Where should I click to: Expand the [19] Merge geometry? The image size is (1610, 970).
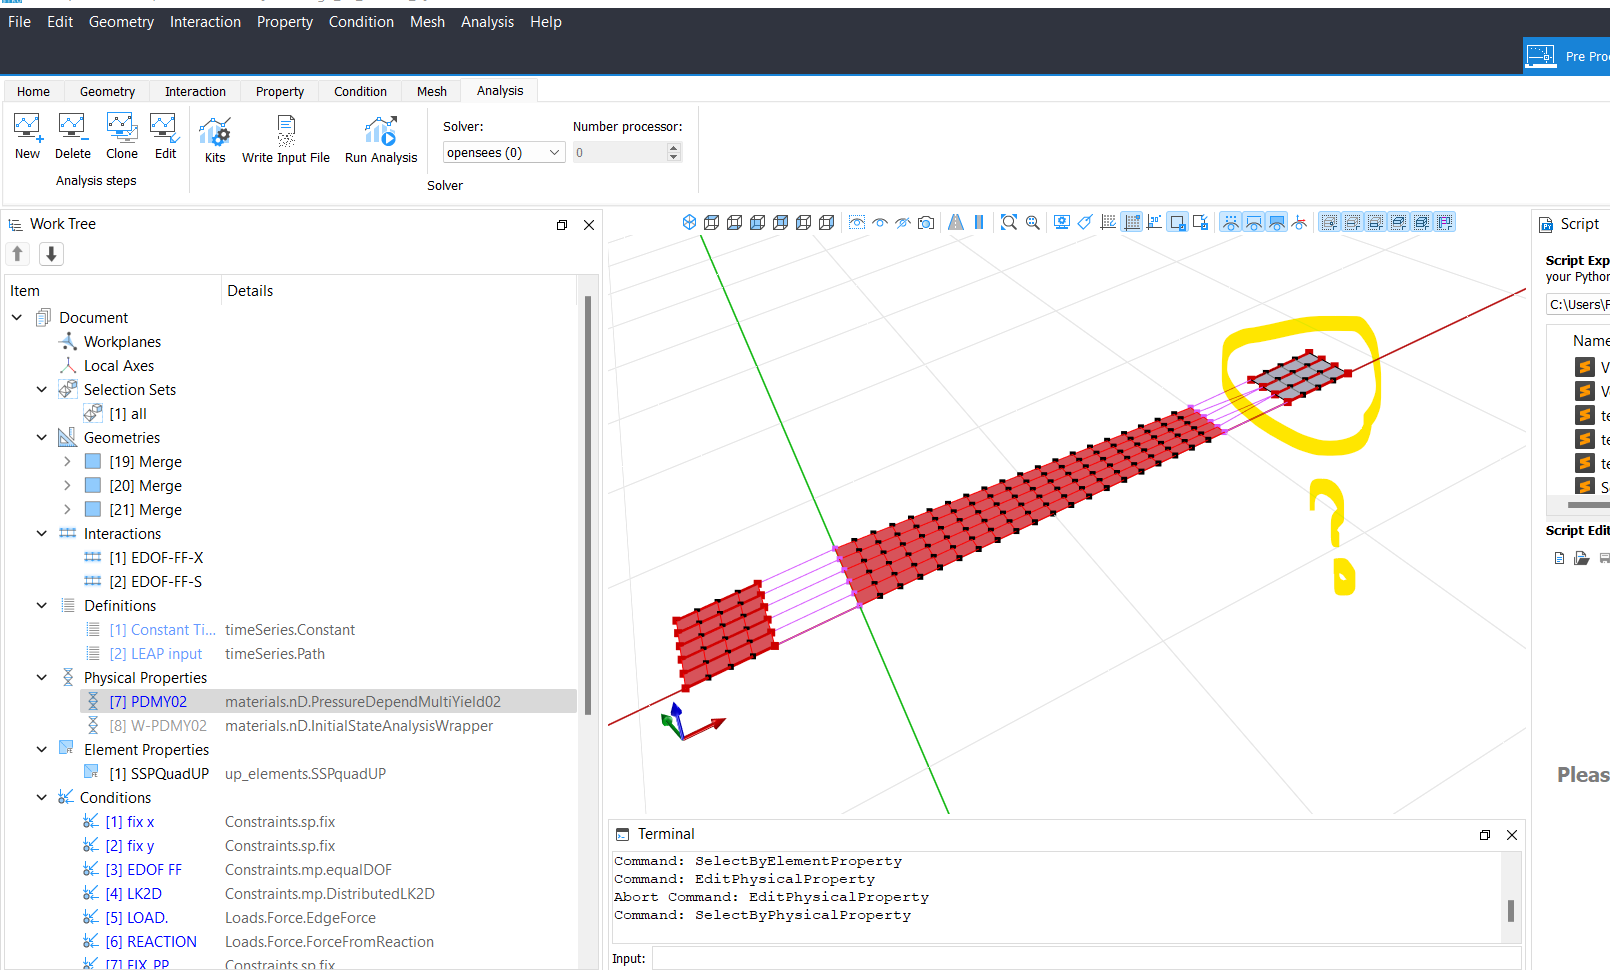pyautogui.click(x=67, y=461)
